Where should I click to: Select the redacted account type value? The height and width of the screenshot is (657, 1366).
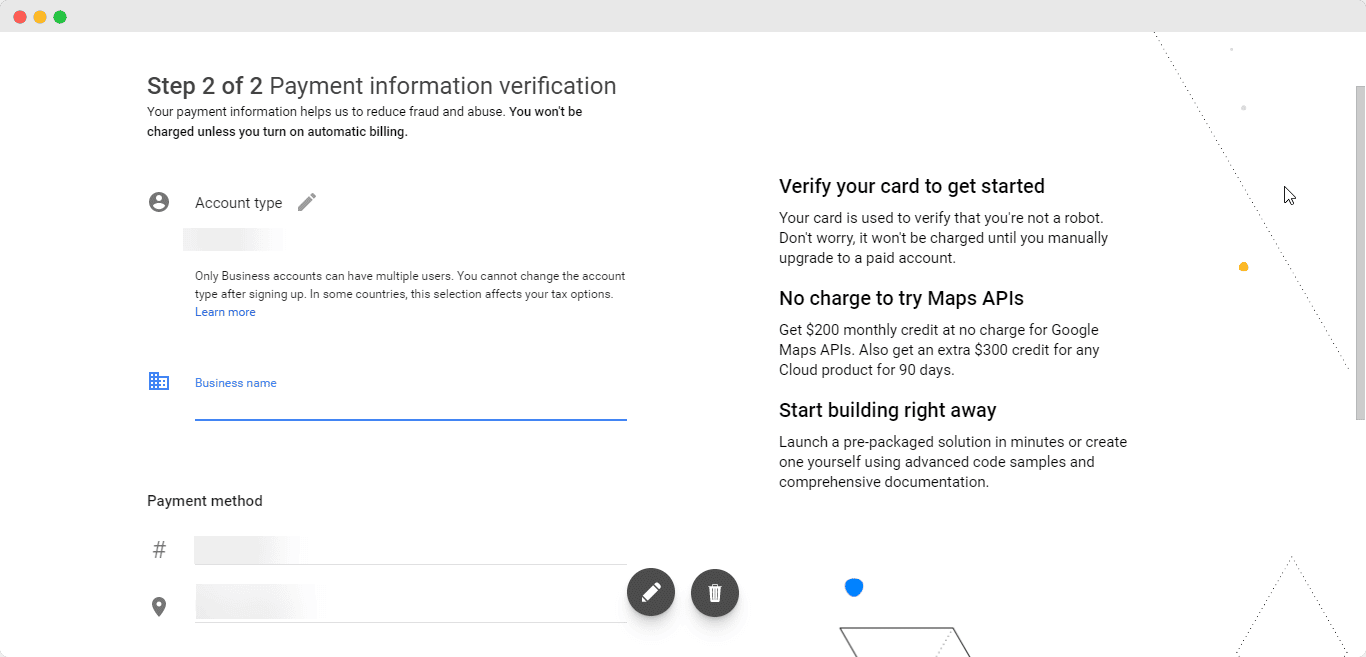[232, 239]
